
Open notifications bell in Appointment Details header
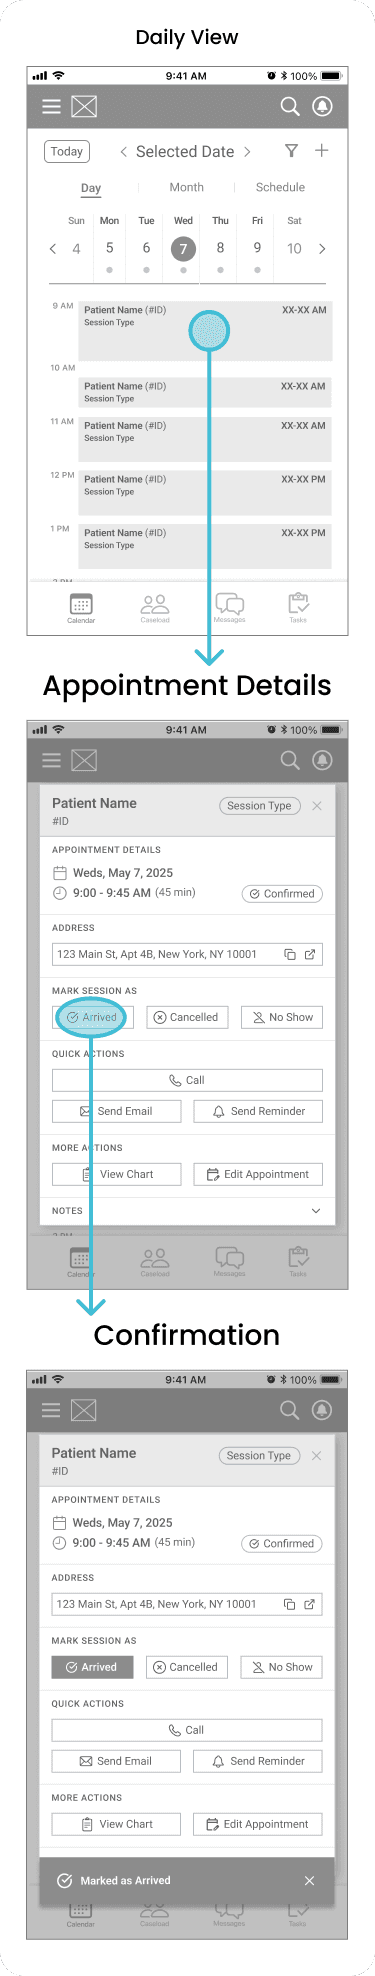point(322,760)
